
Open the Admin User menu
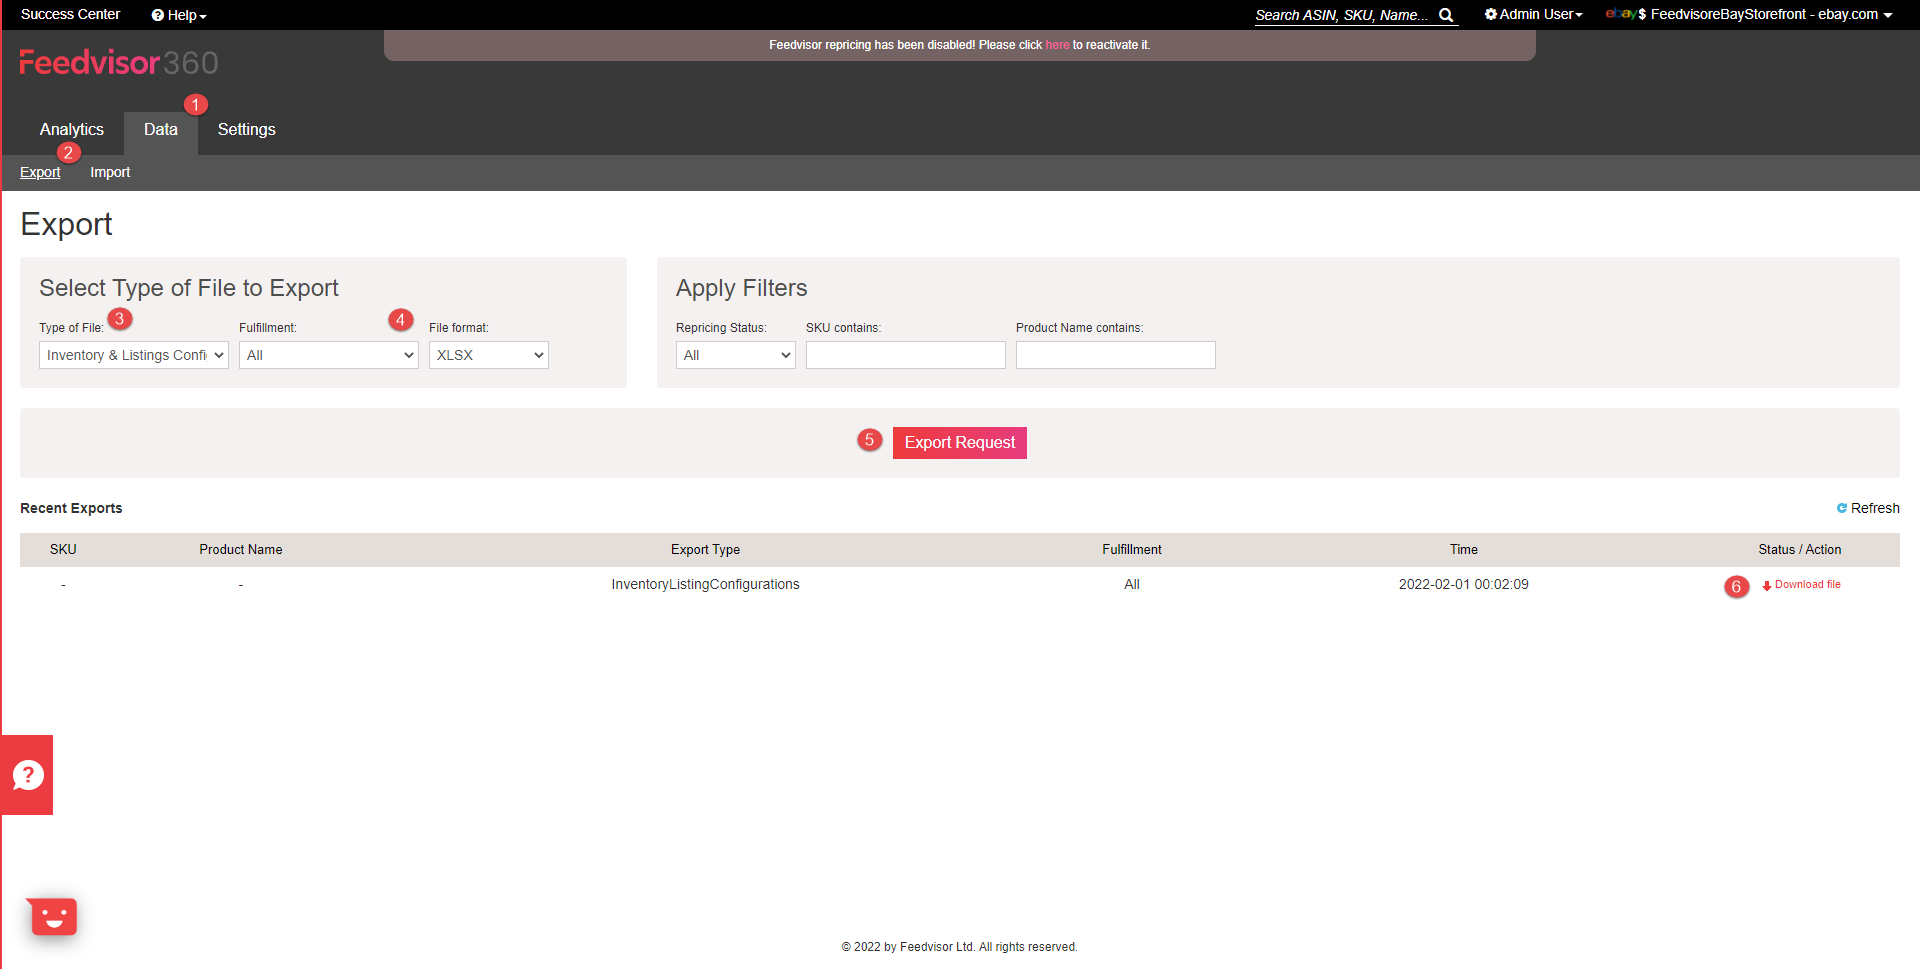click(1534, 14)
